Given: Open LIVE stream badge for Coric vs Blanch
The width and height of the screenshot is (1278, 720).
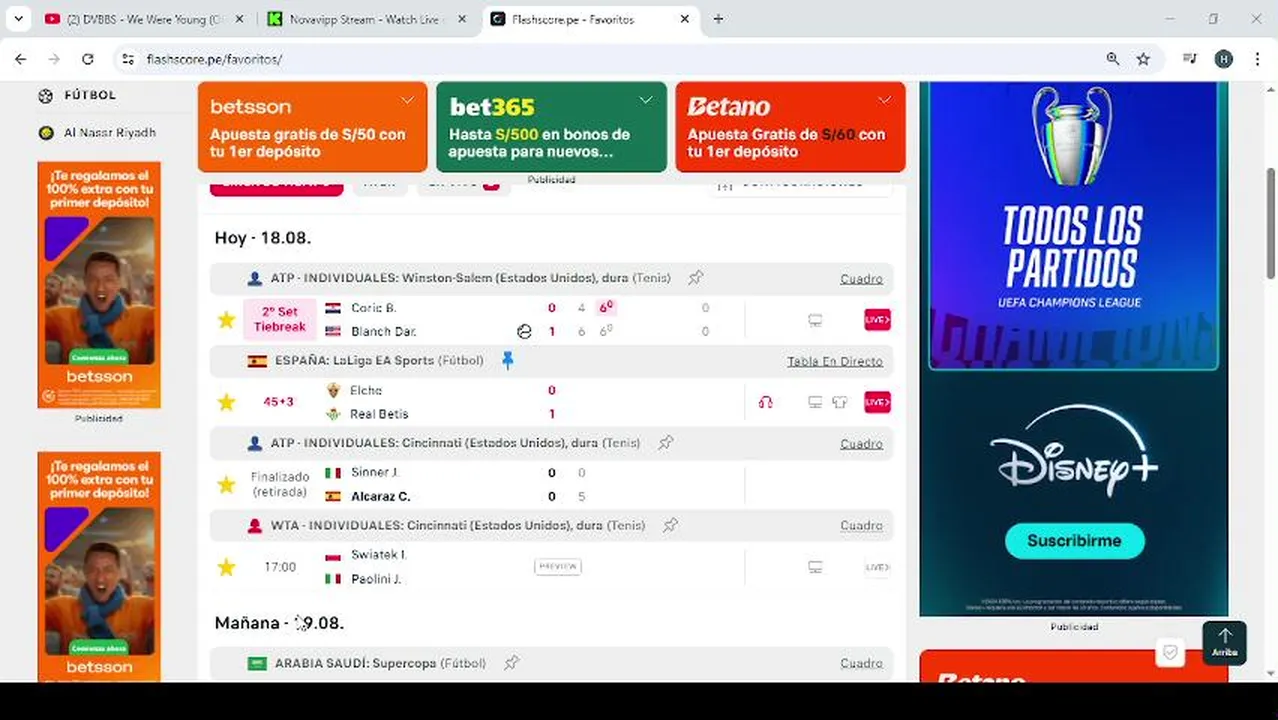Looking at the screenshot, I should tap(877, 320).
